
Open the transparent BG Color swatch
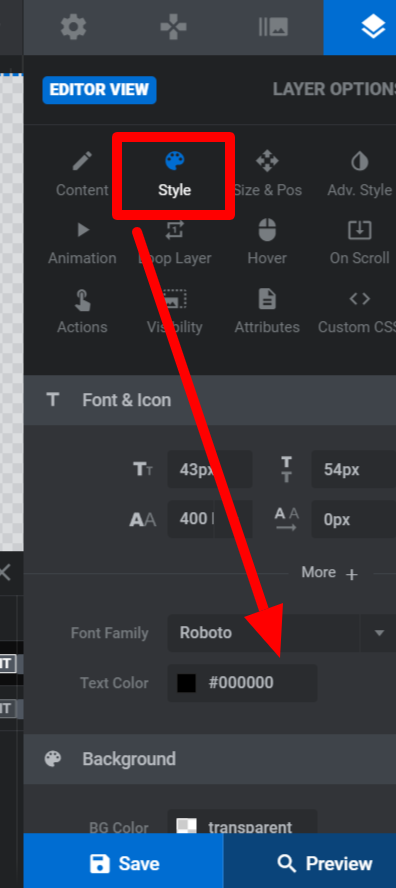coord(186,827)
